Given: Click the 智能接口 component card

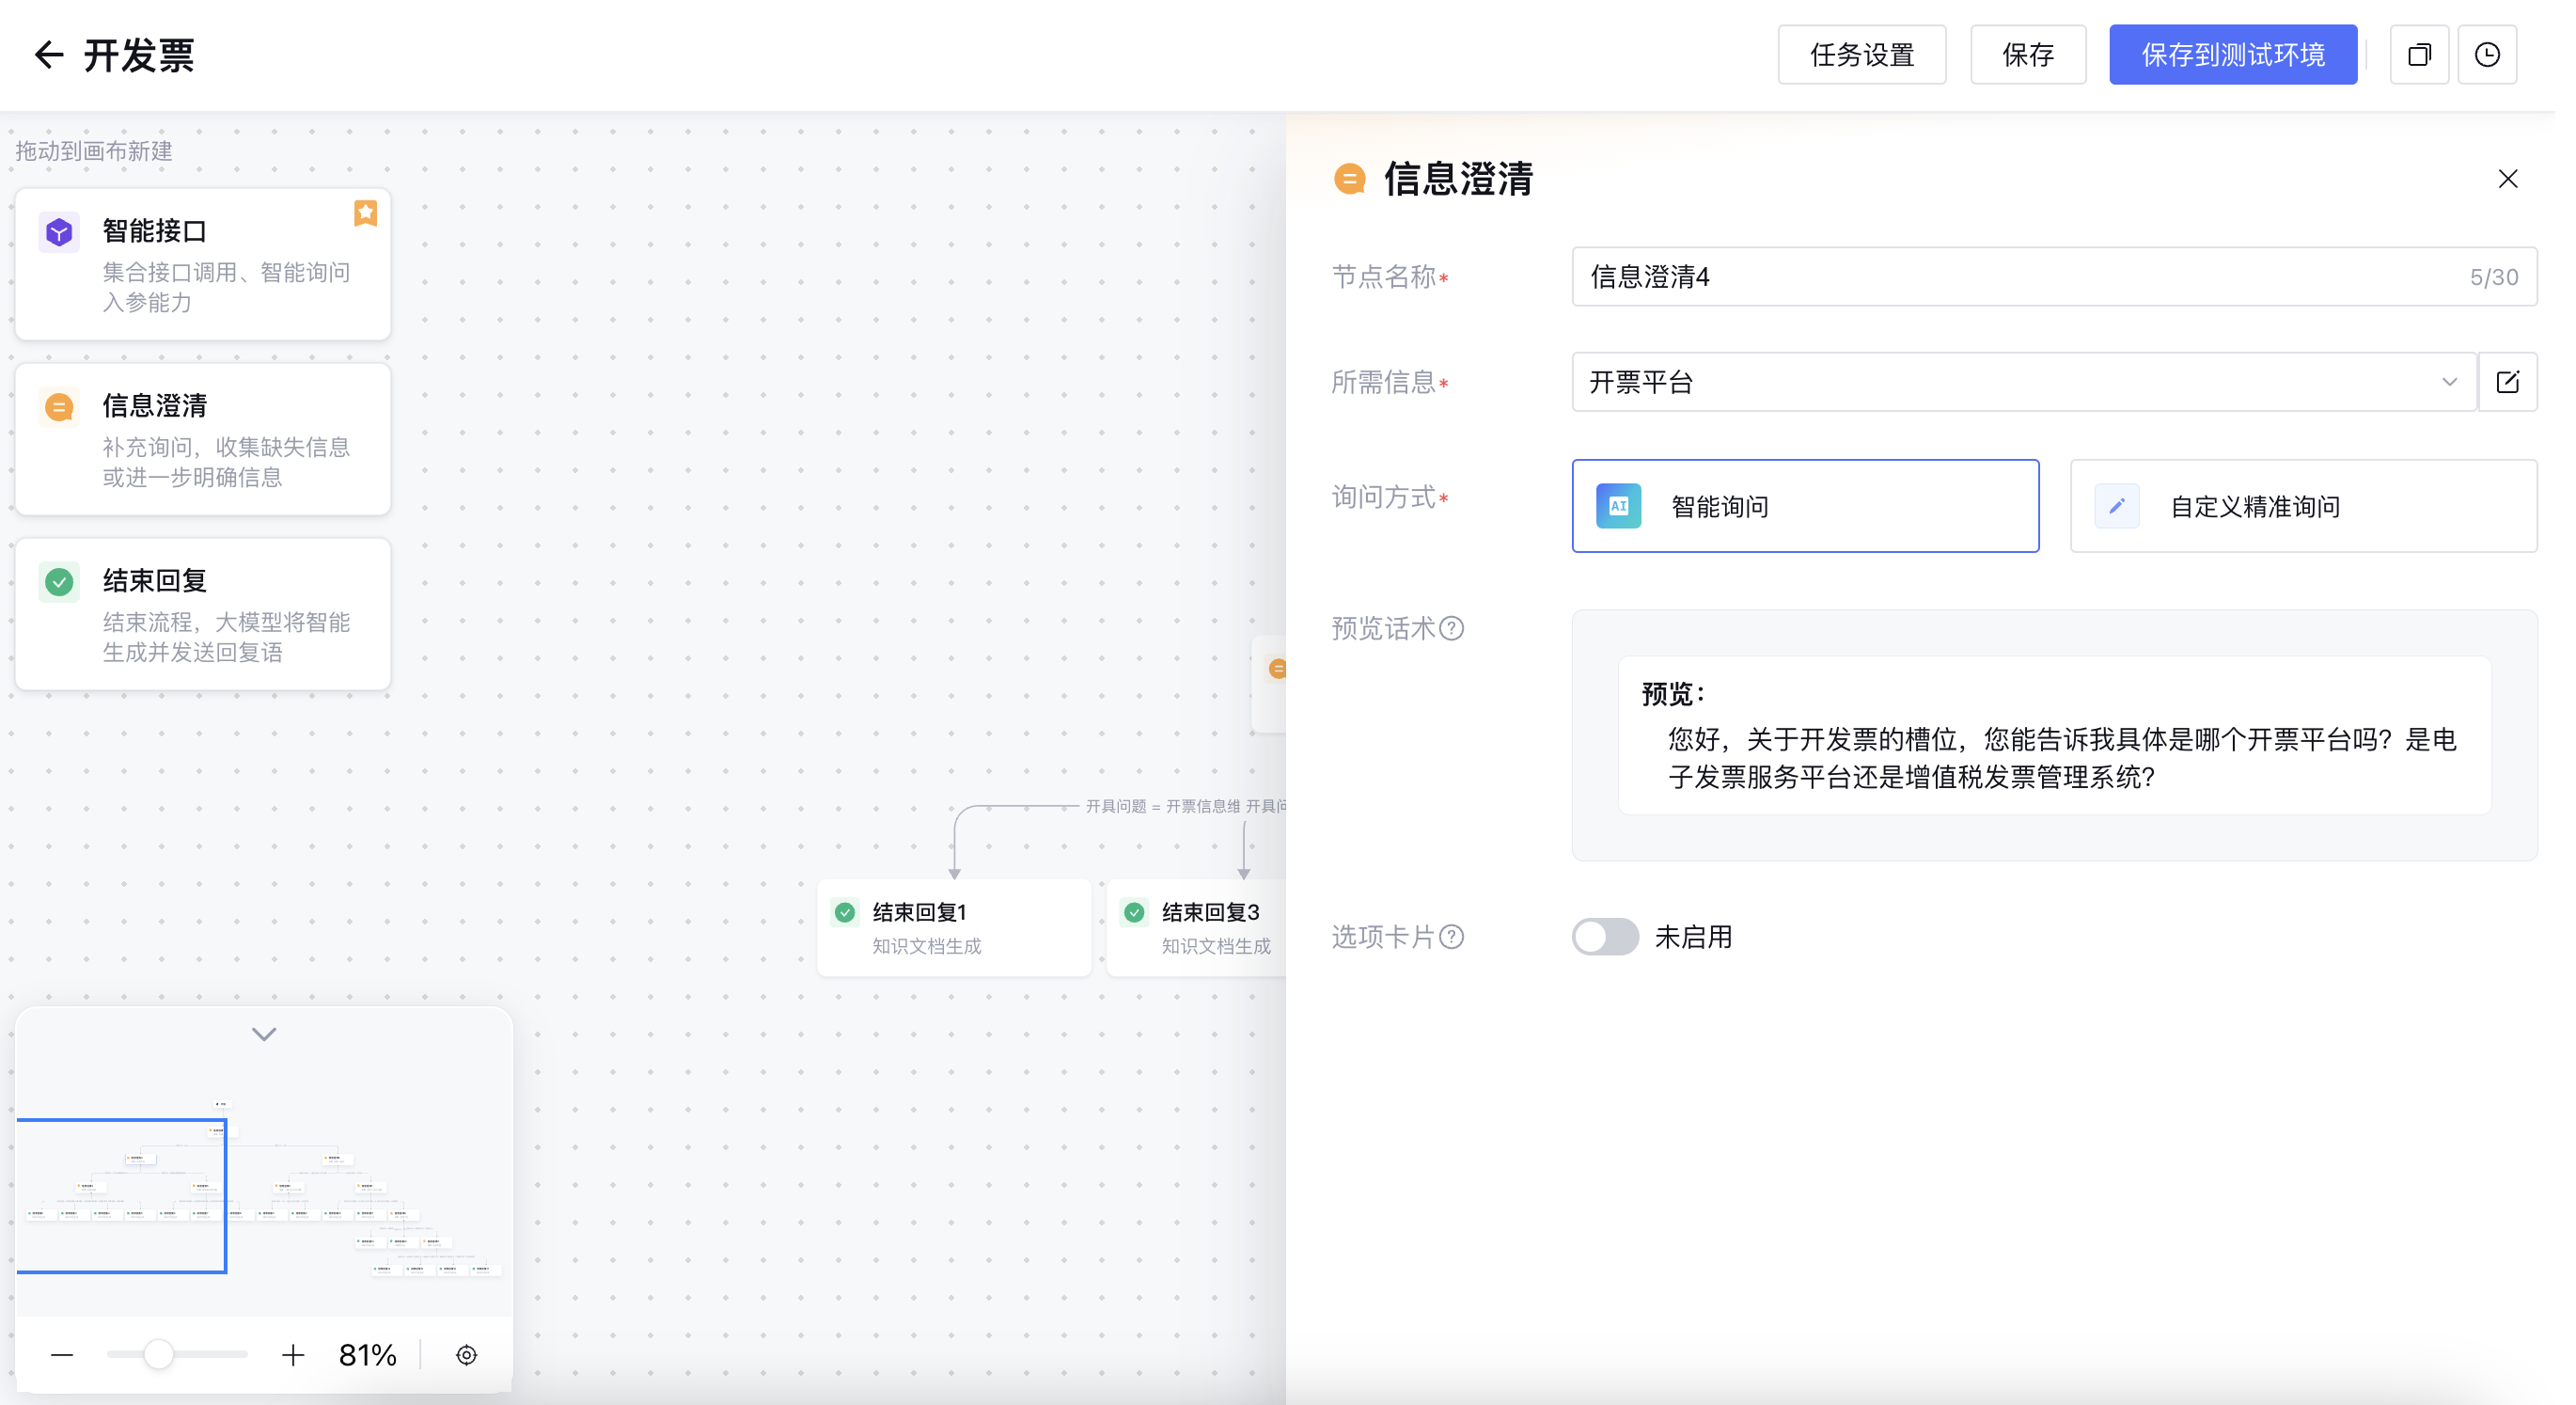Looking at the screenshot, I should (x=203, y=264).
